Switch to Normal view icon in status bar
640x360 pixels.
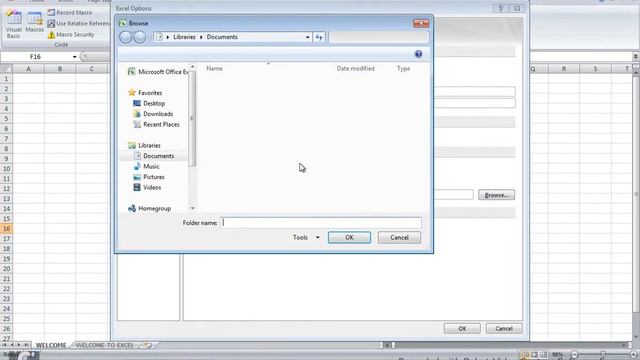click(x=525, y=355)
